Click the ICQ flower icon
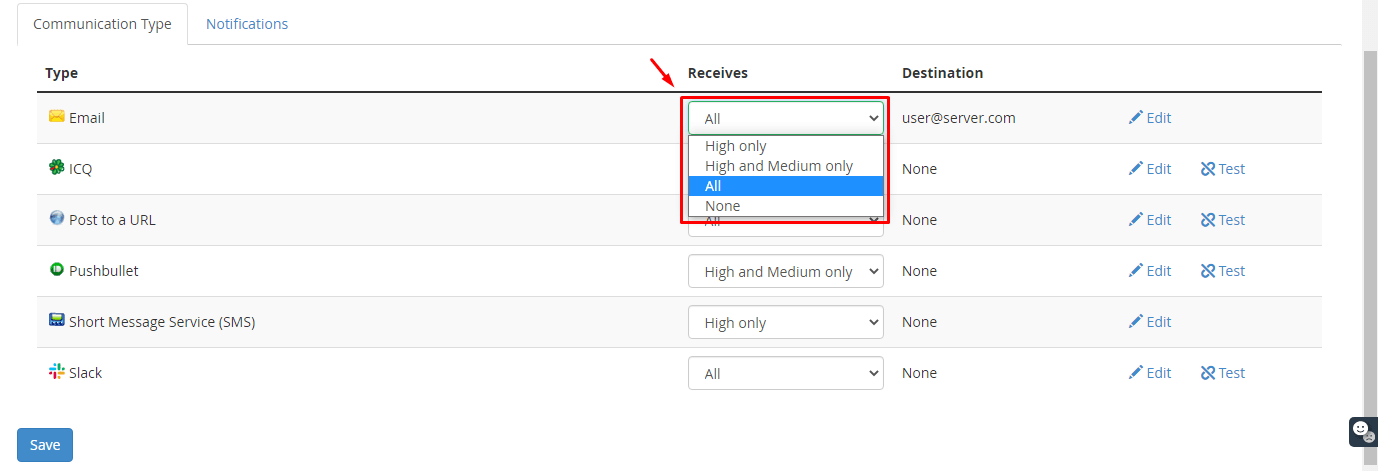 [x=57, y=168]
